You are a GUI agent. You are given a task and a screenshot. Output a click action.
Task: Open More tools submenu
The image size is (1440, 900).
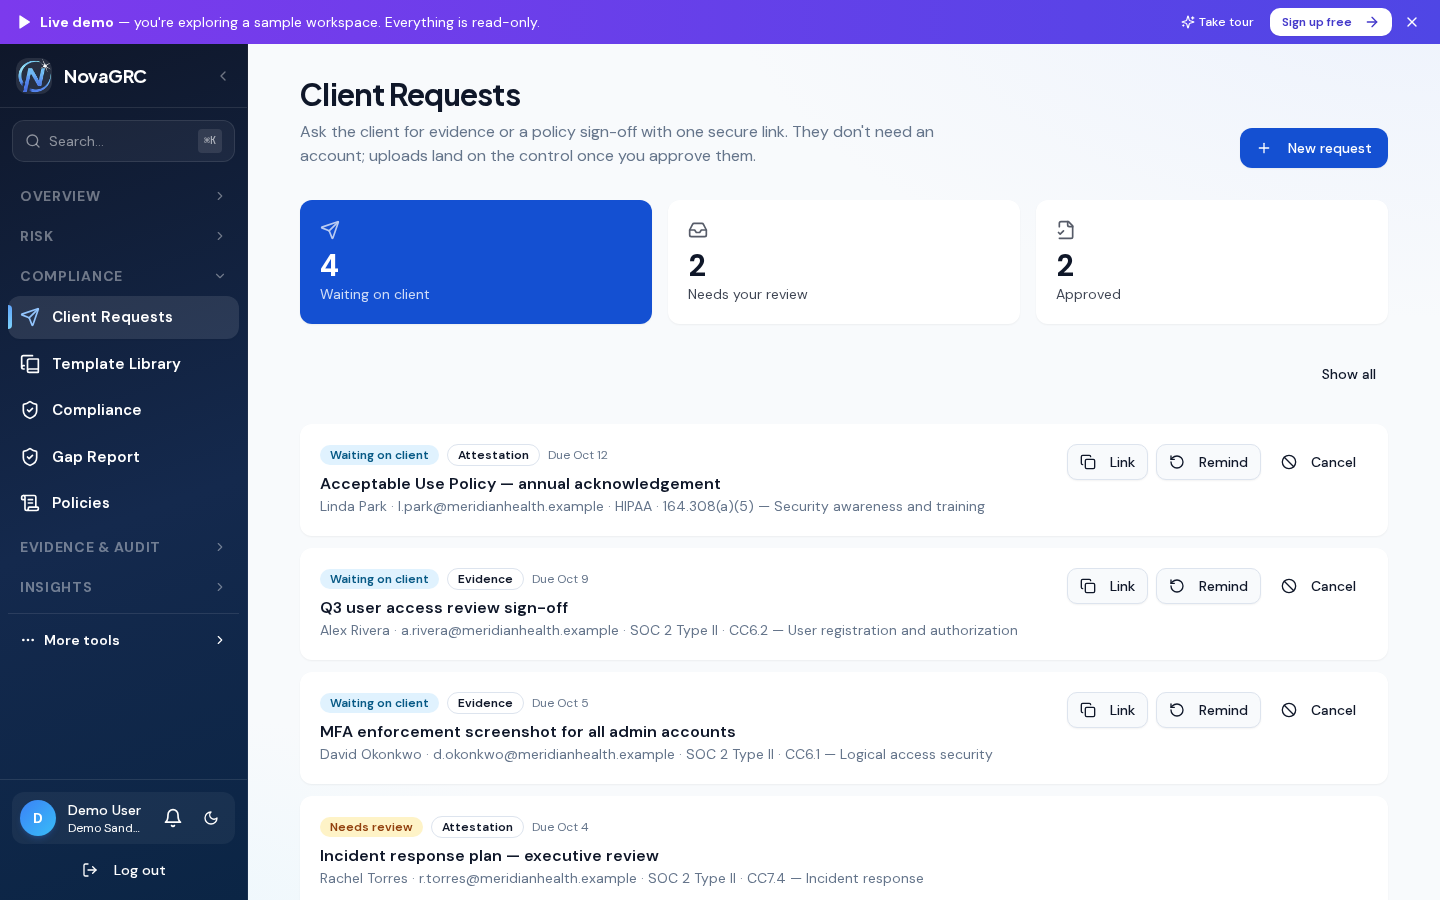(123, 640)
